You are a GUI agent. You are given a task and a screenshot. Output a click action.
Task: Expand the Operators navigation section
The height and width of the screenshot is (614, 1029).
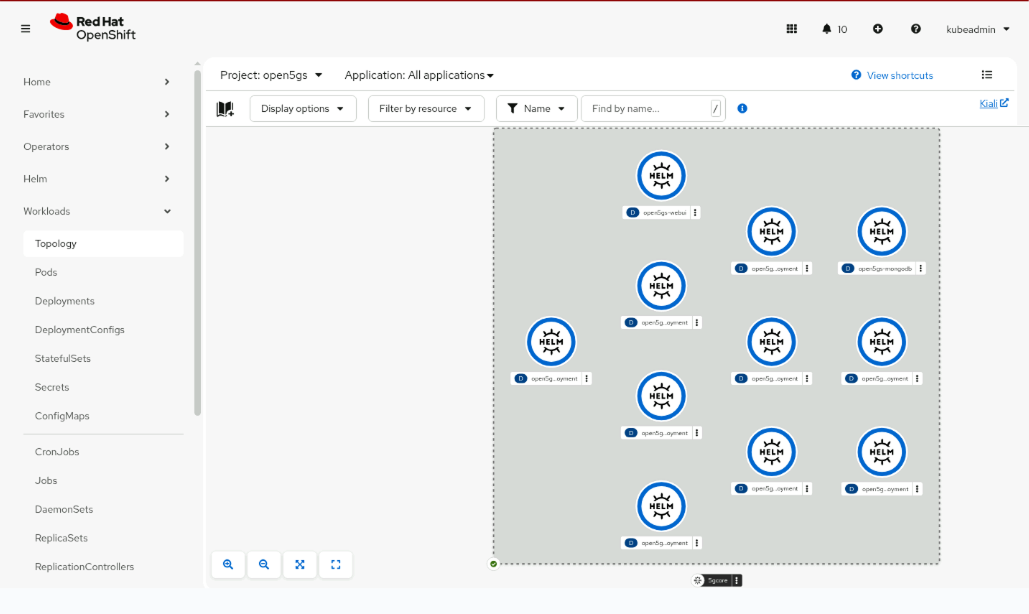point(96,146)
